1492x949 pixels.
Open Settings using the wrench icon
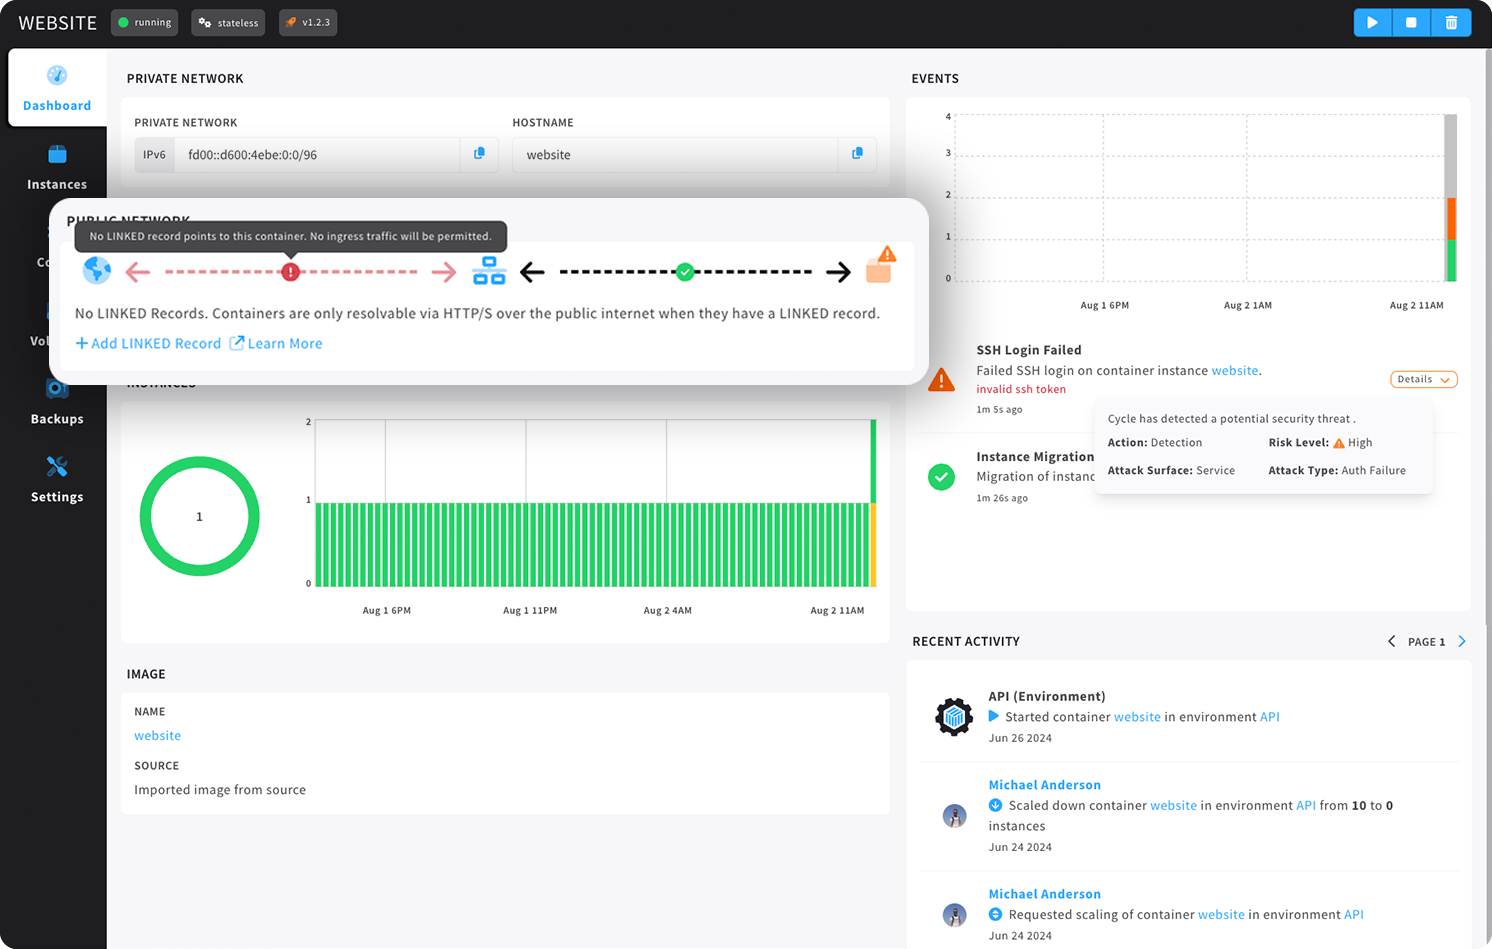click(57, 478)
